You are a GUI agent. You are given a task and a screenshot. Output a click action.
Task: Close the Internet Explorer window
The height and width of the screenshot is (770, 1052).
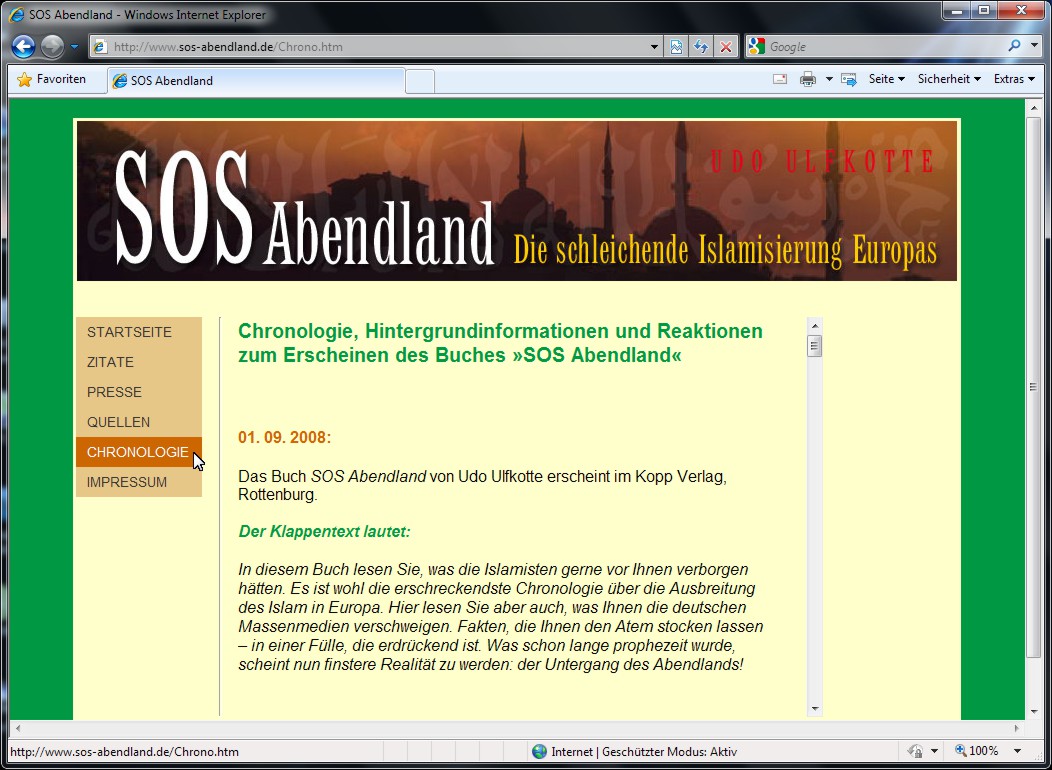coord(1022,10)
